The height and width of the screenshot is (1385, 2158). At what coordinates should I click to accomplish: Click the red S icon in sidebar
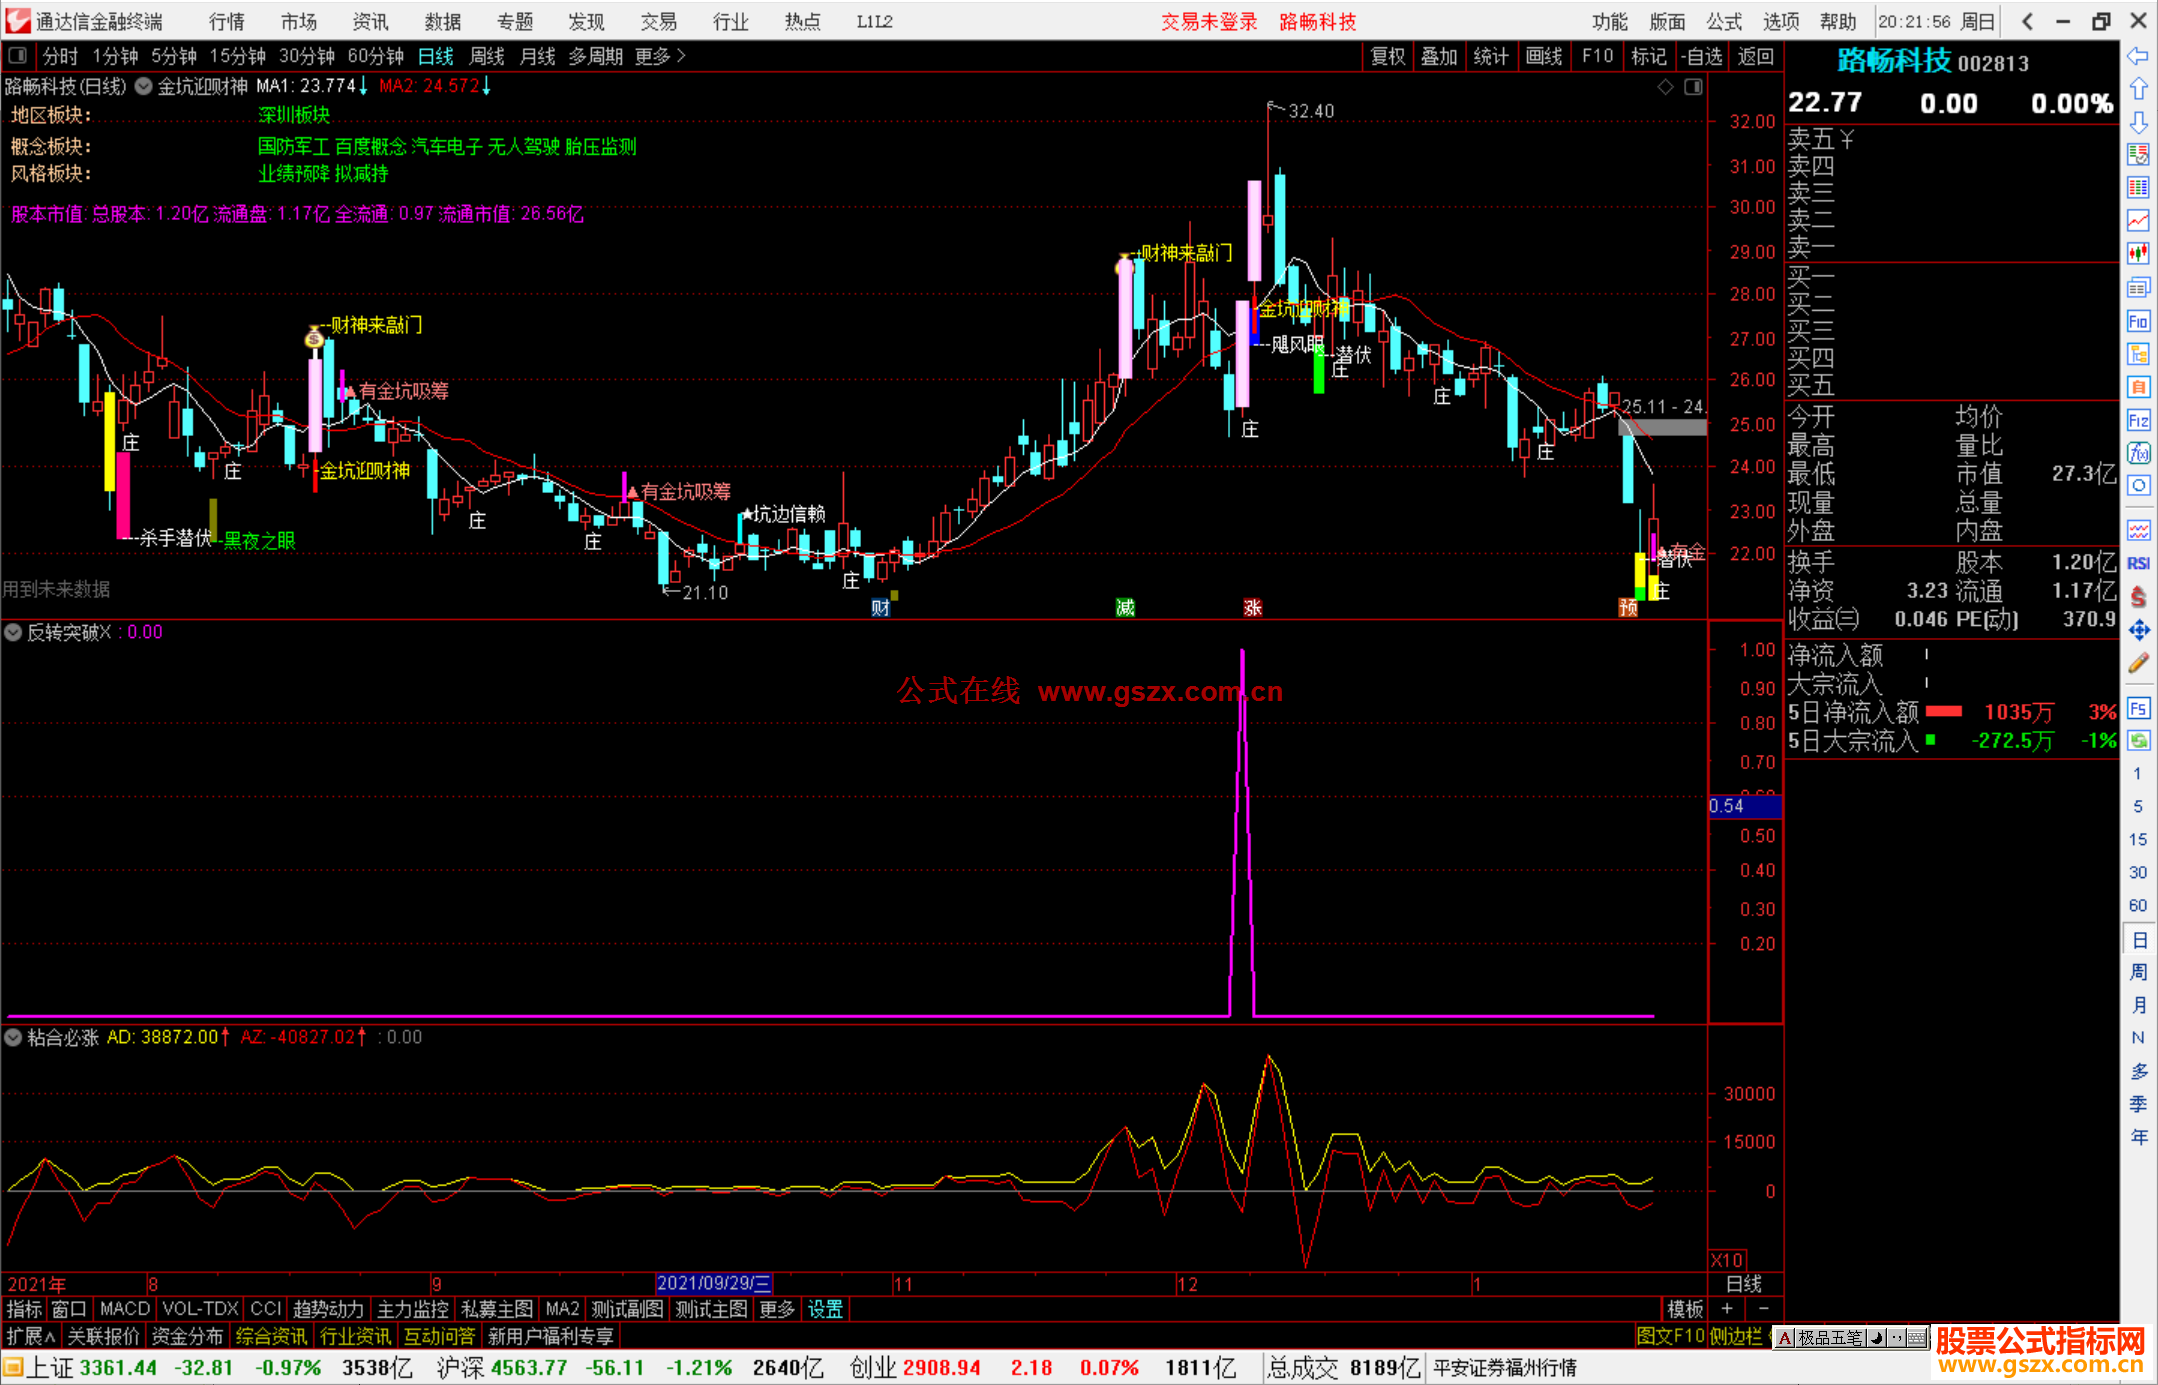click(x=2138, y=597)
